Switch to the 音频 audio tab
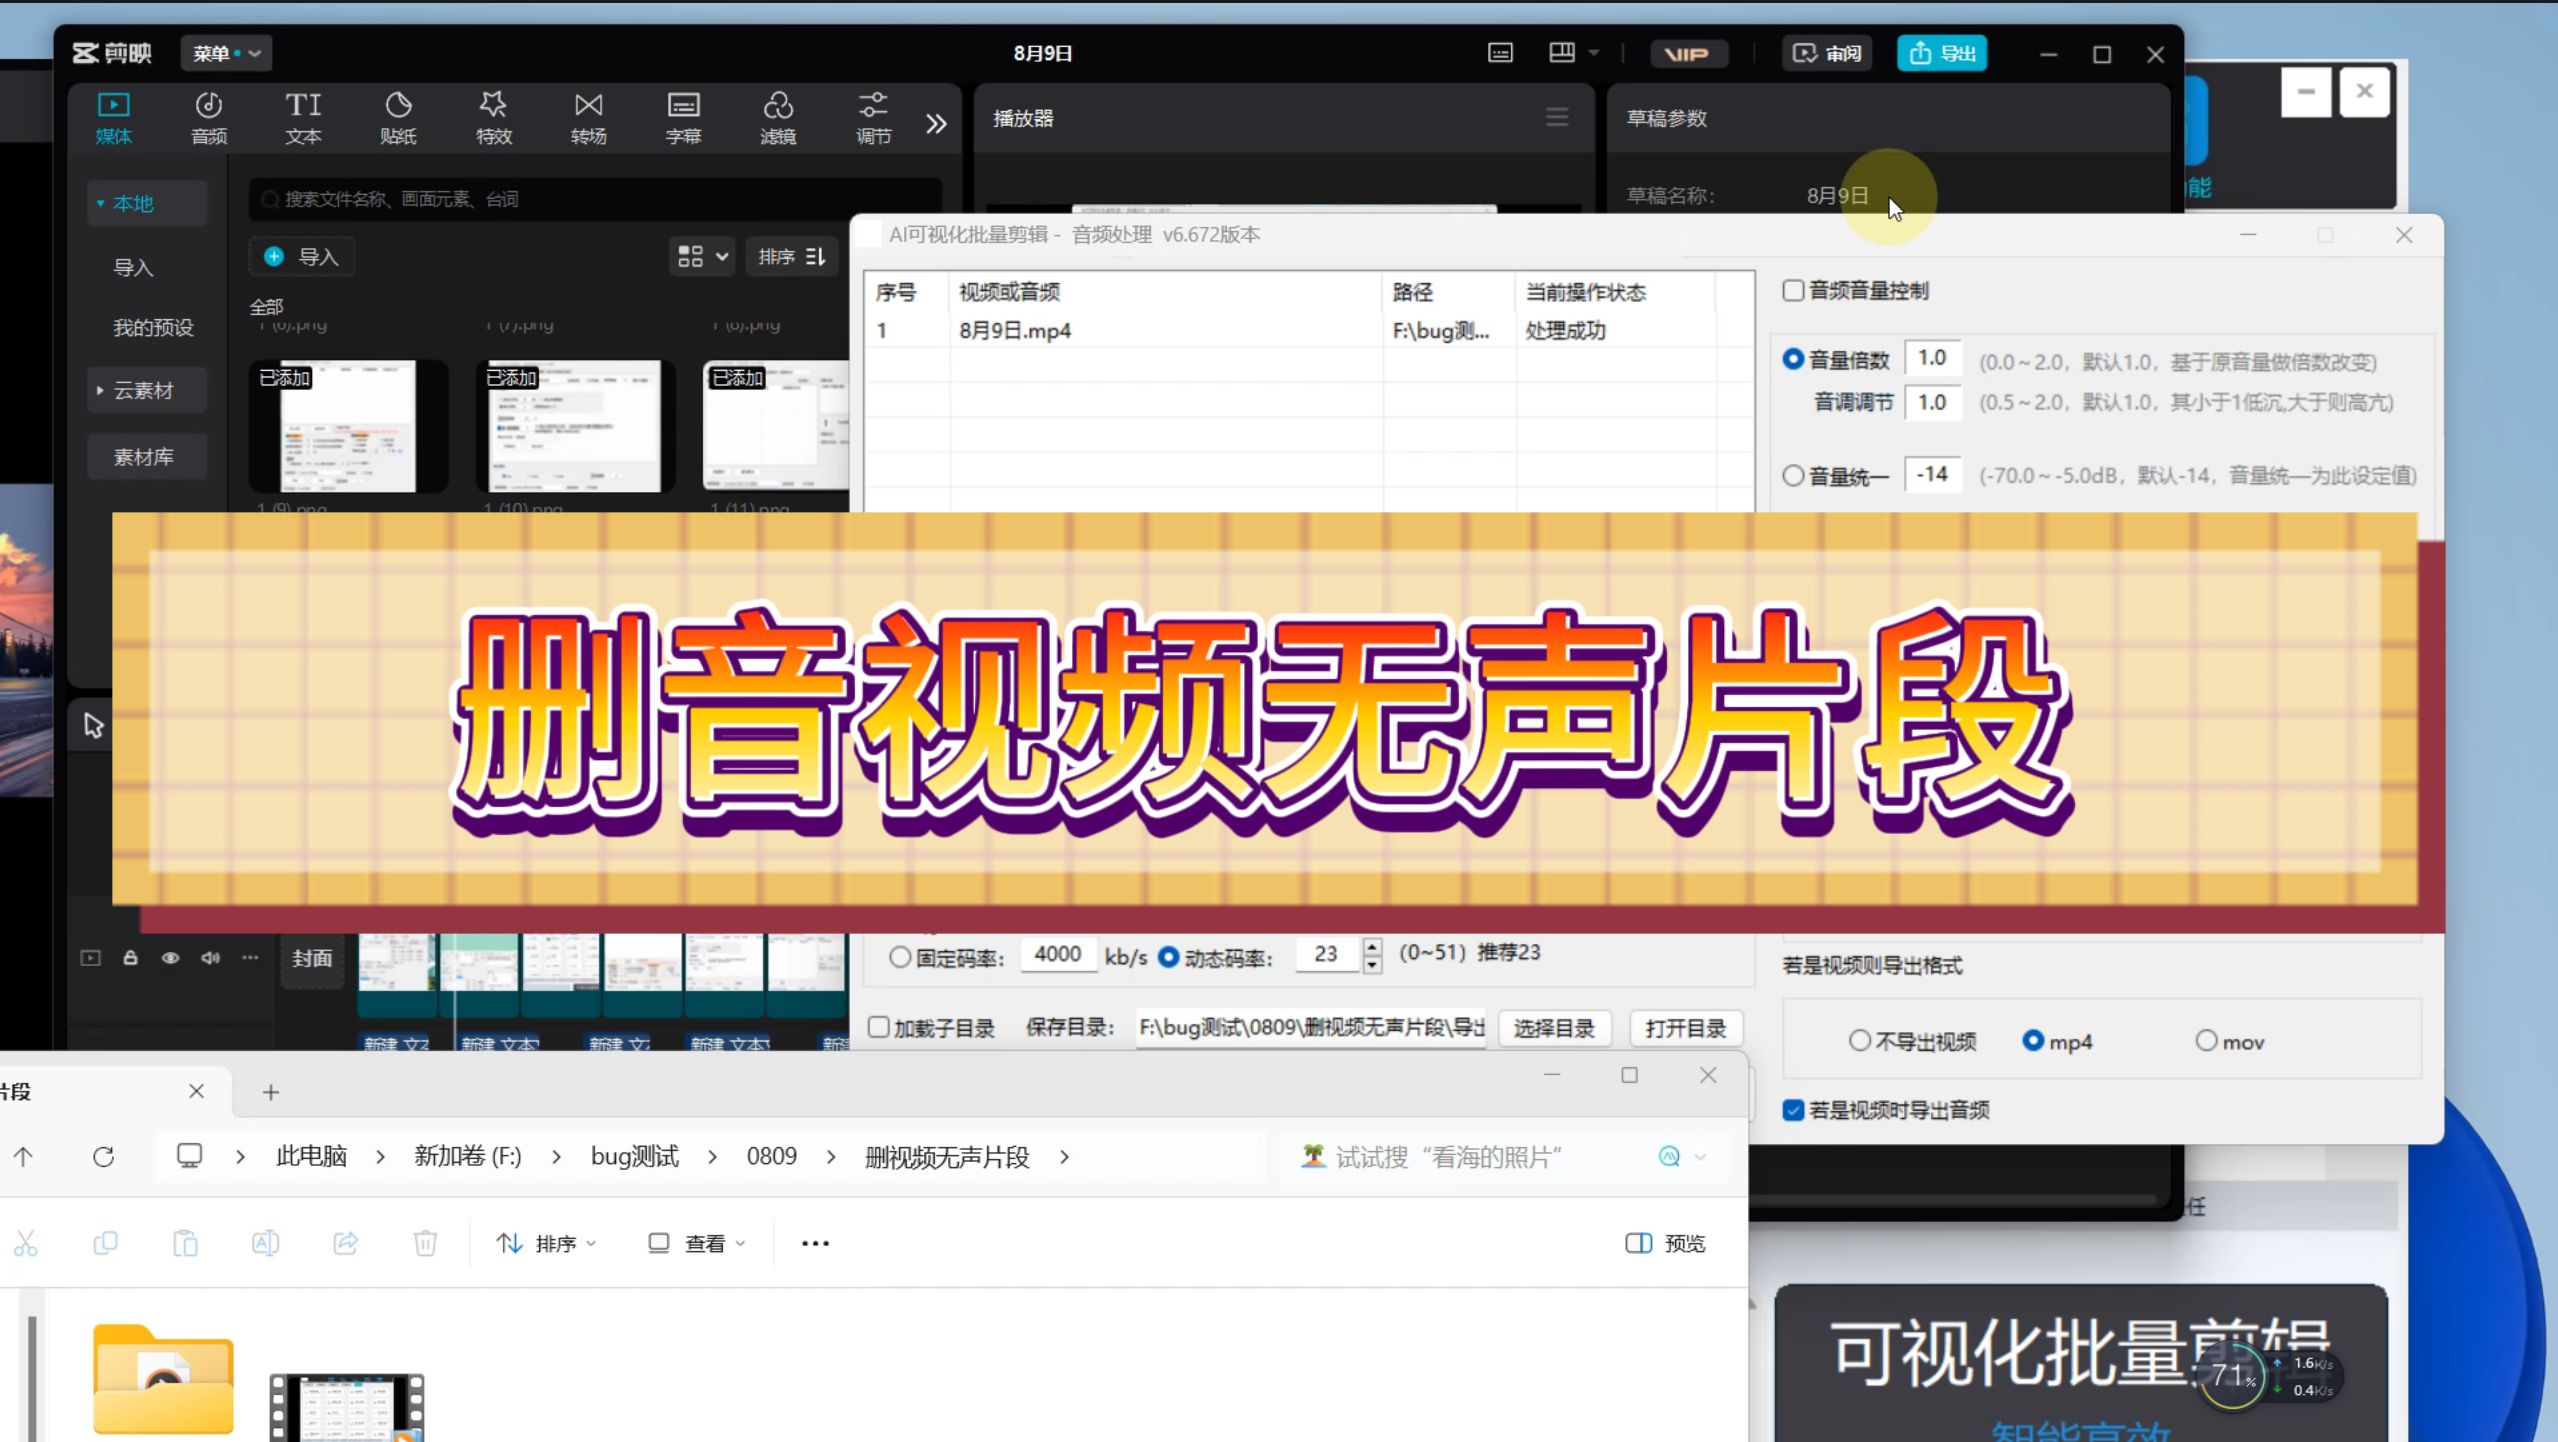2558x1442 pixels. pos(208,118)
